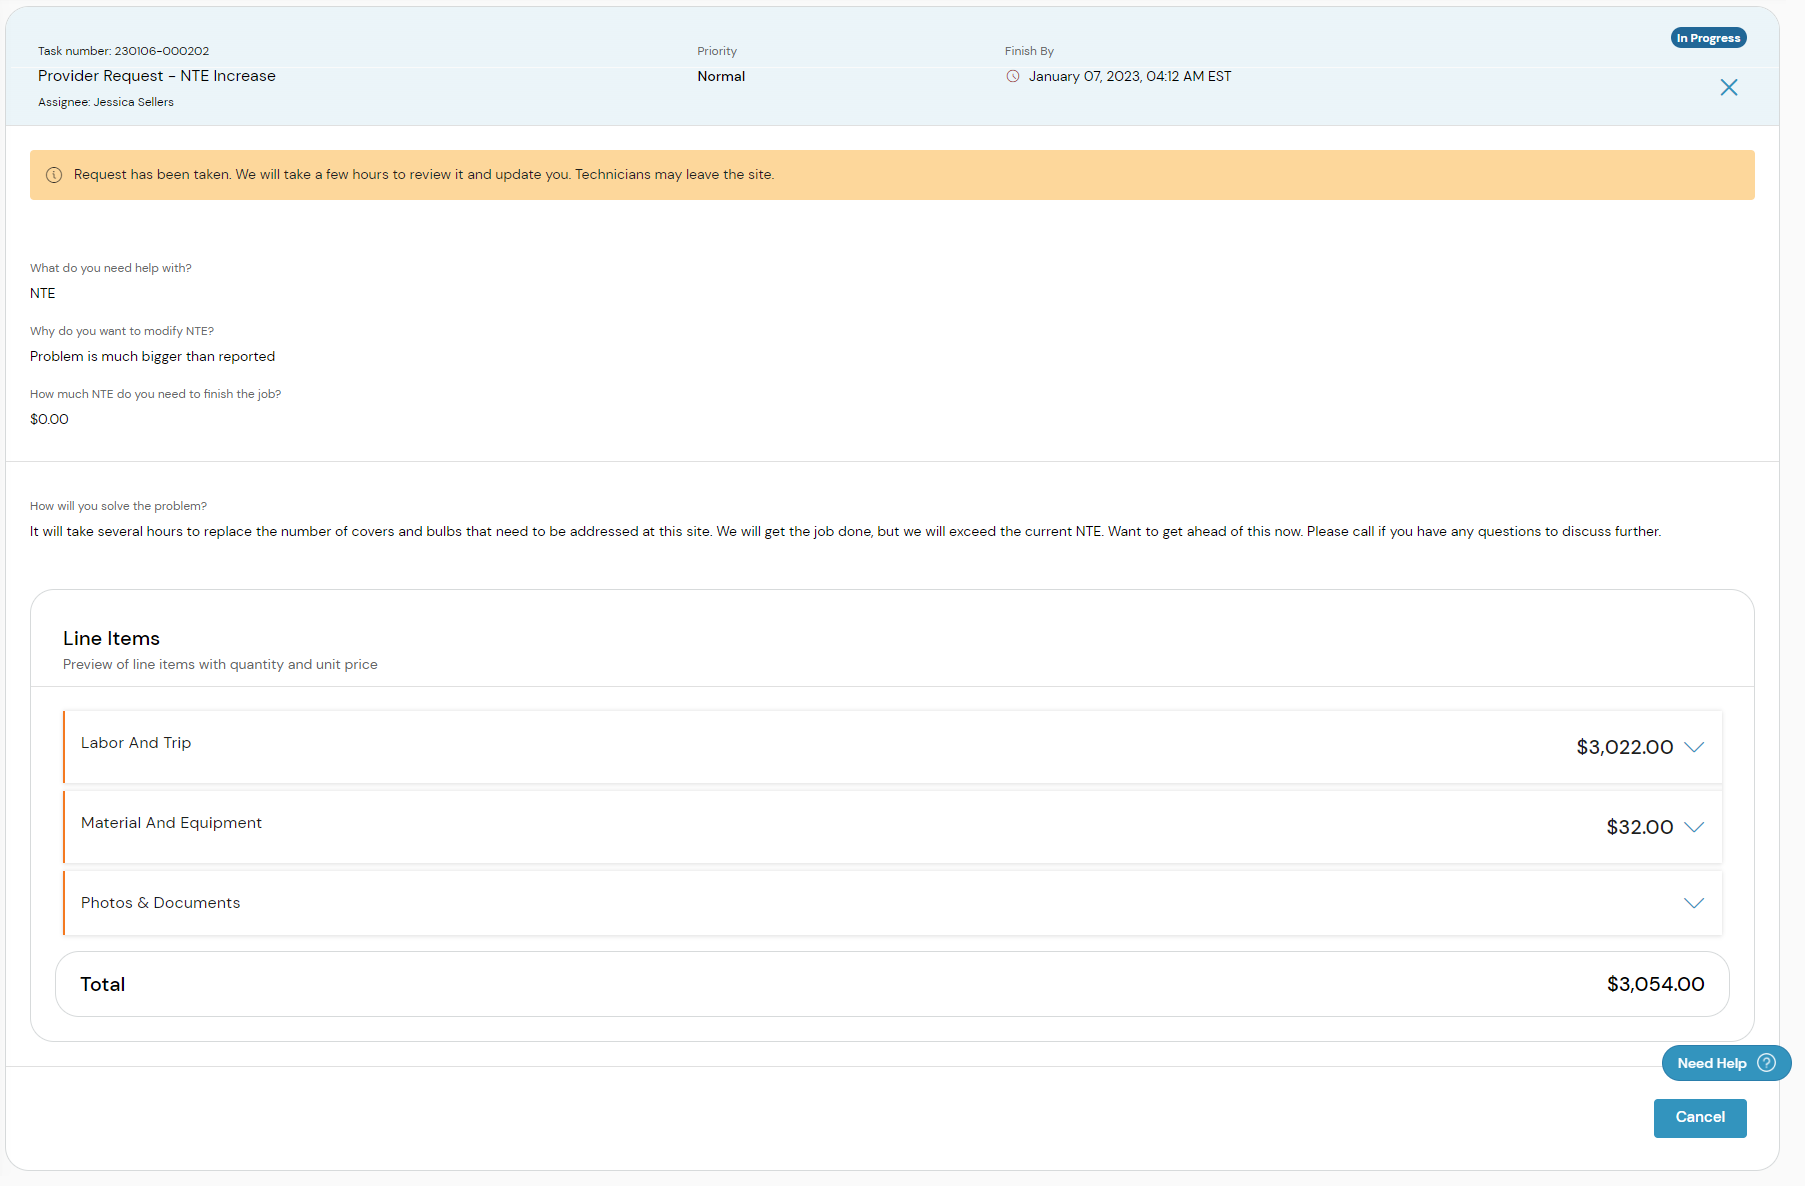Select the Normal priority label
This screenshot has height=1186, width=1805.
(x=721, y=76)
